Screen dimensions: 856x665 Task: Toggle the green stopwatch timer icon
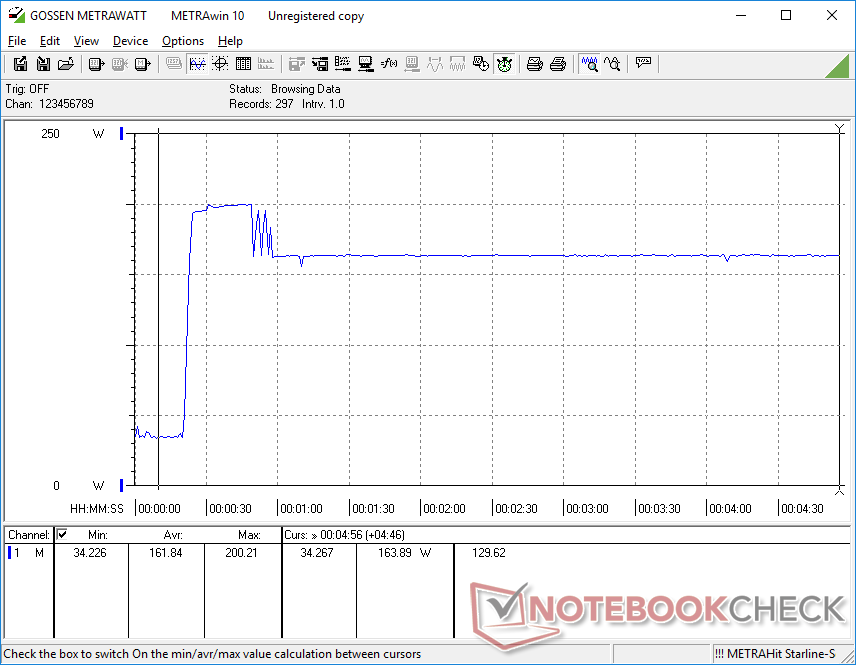[504, 64]
